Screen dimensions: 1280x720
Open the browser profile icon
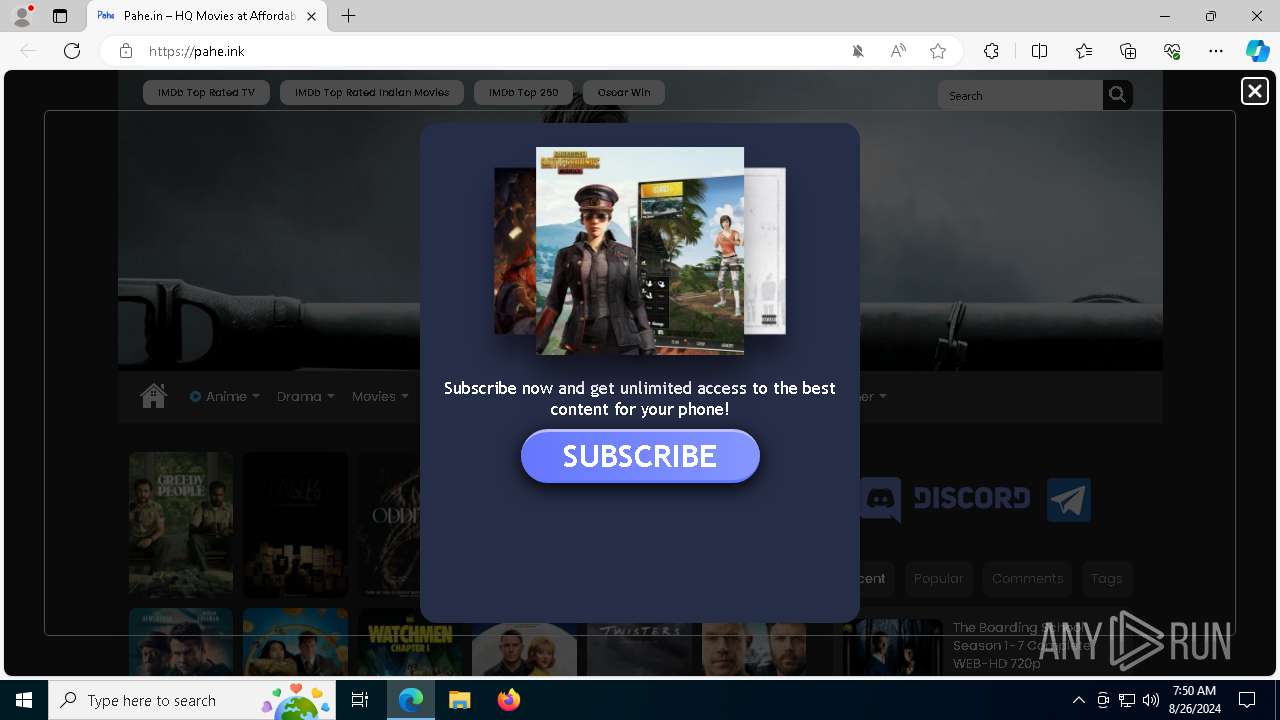[21, 16]
